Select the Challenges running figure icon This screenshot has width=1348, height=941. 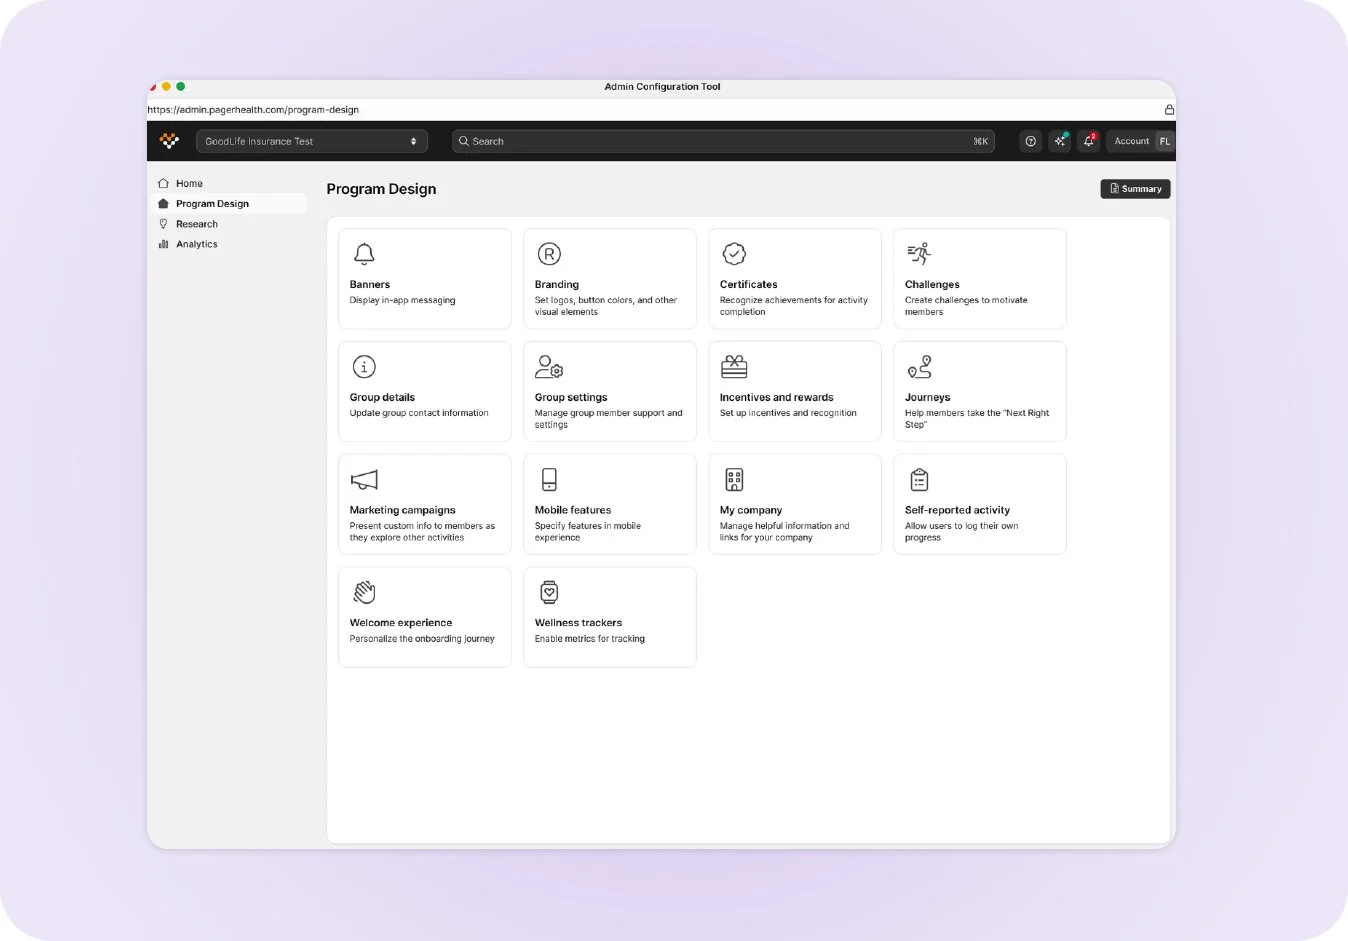pos(919,254)
